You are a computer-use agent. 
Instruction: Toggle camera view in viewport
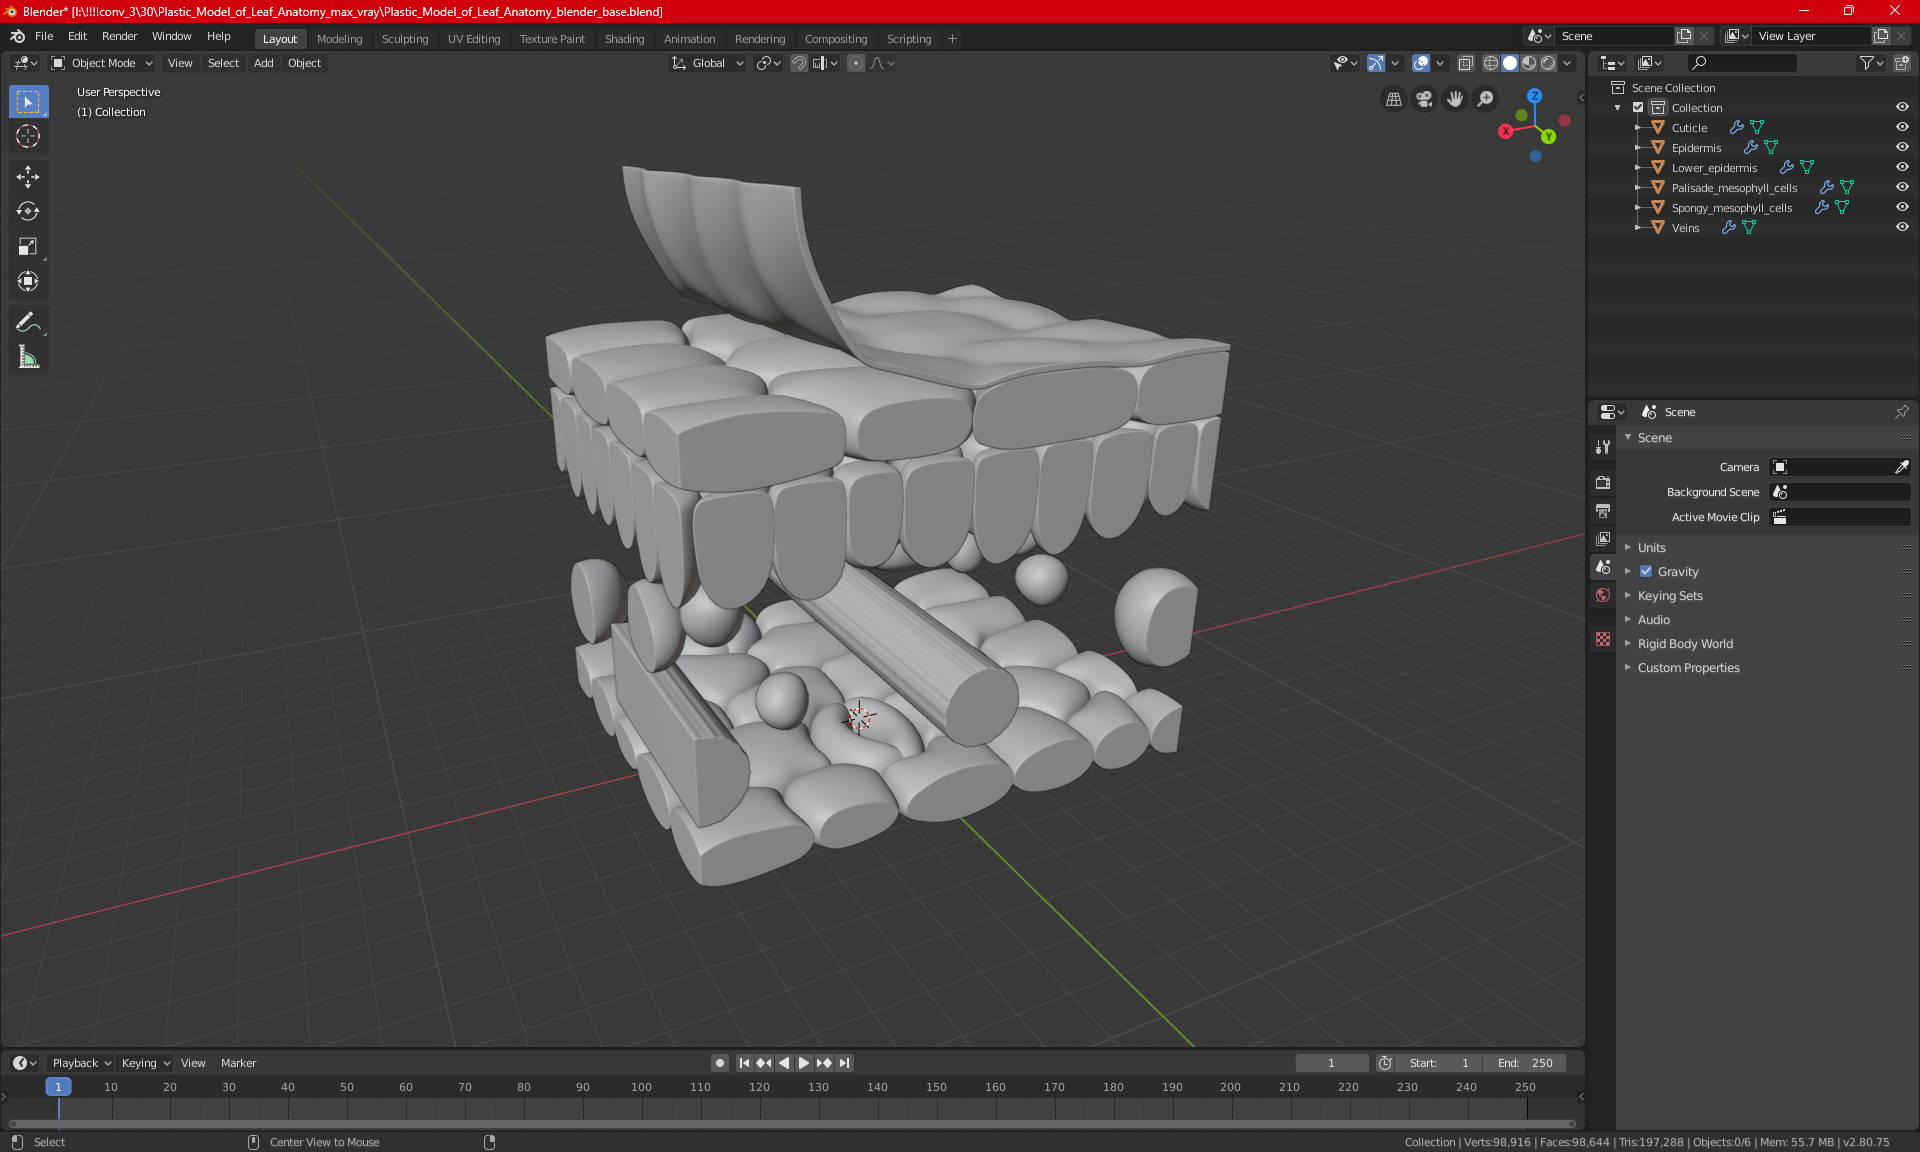point(1424,99)
